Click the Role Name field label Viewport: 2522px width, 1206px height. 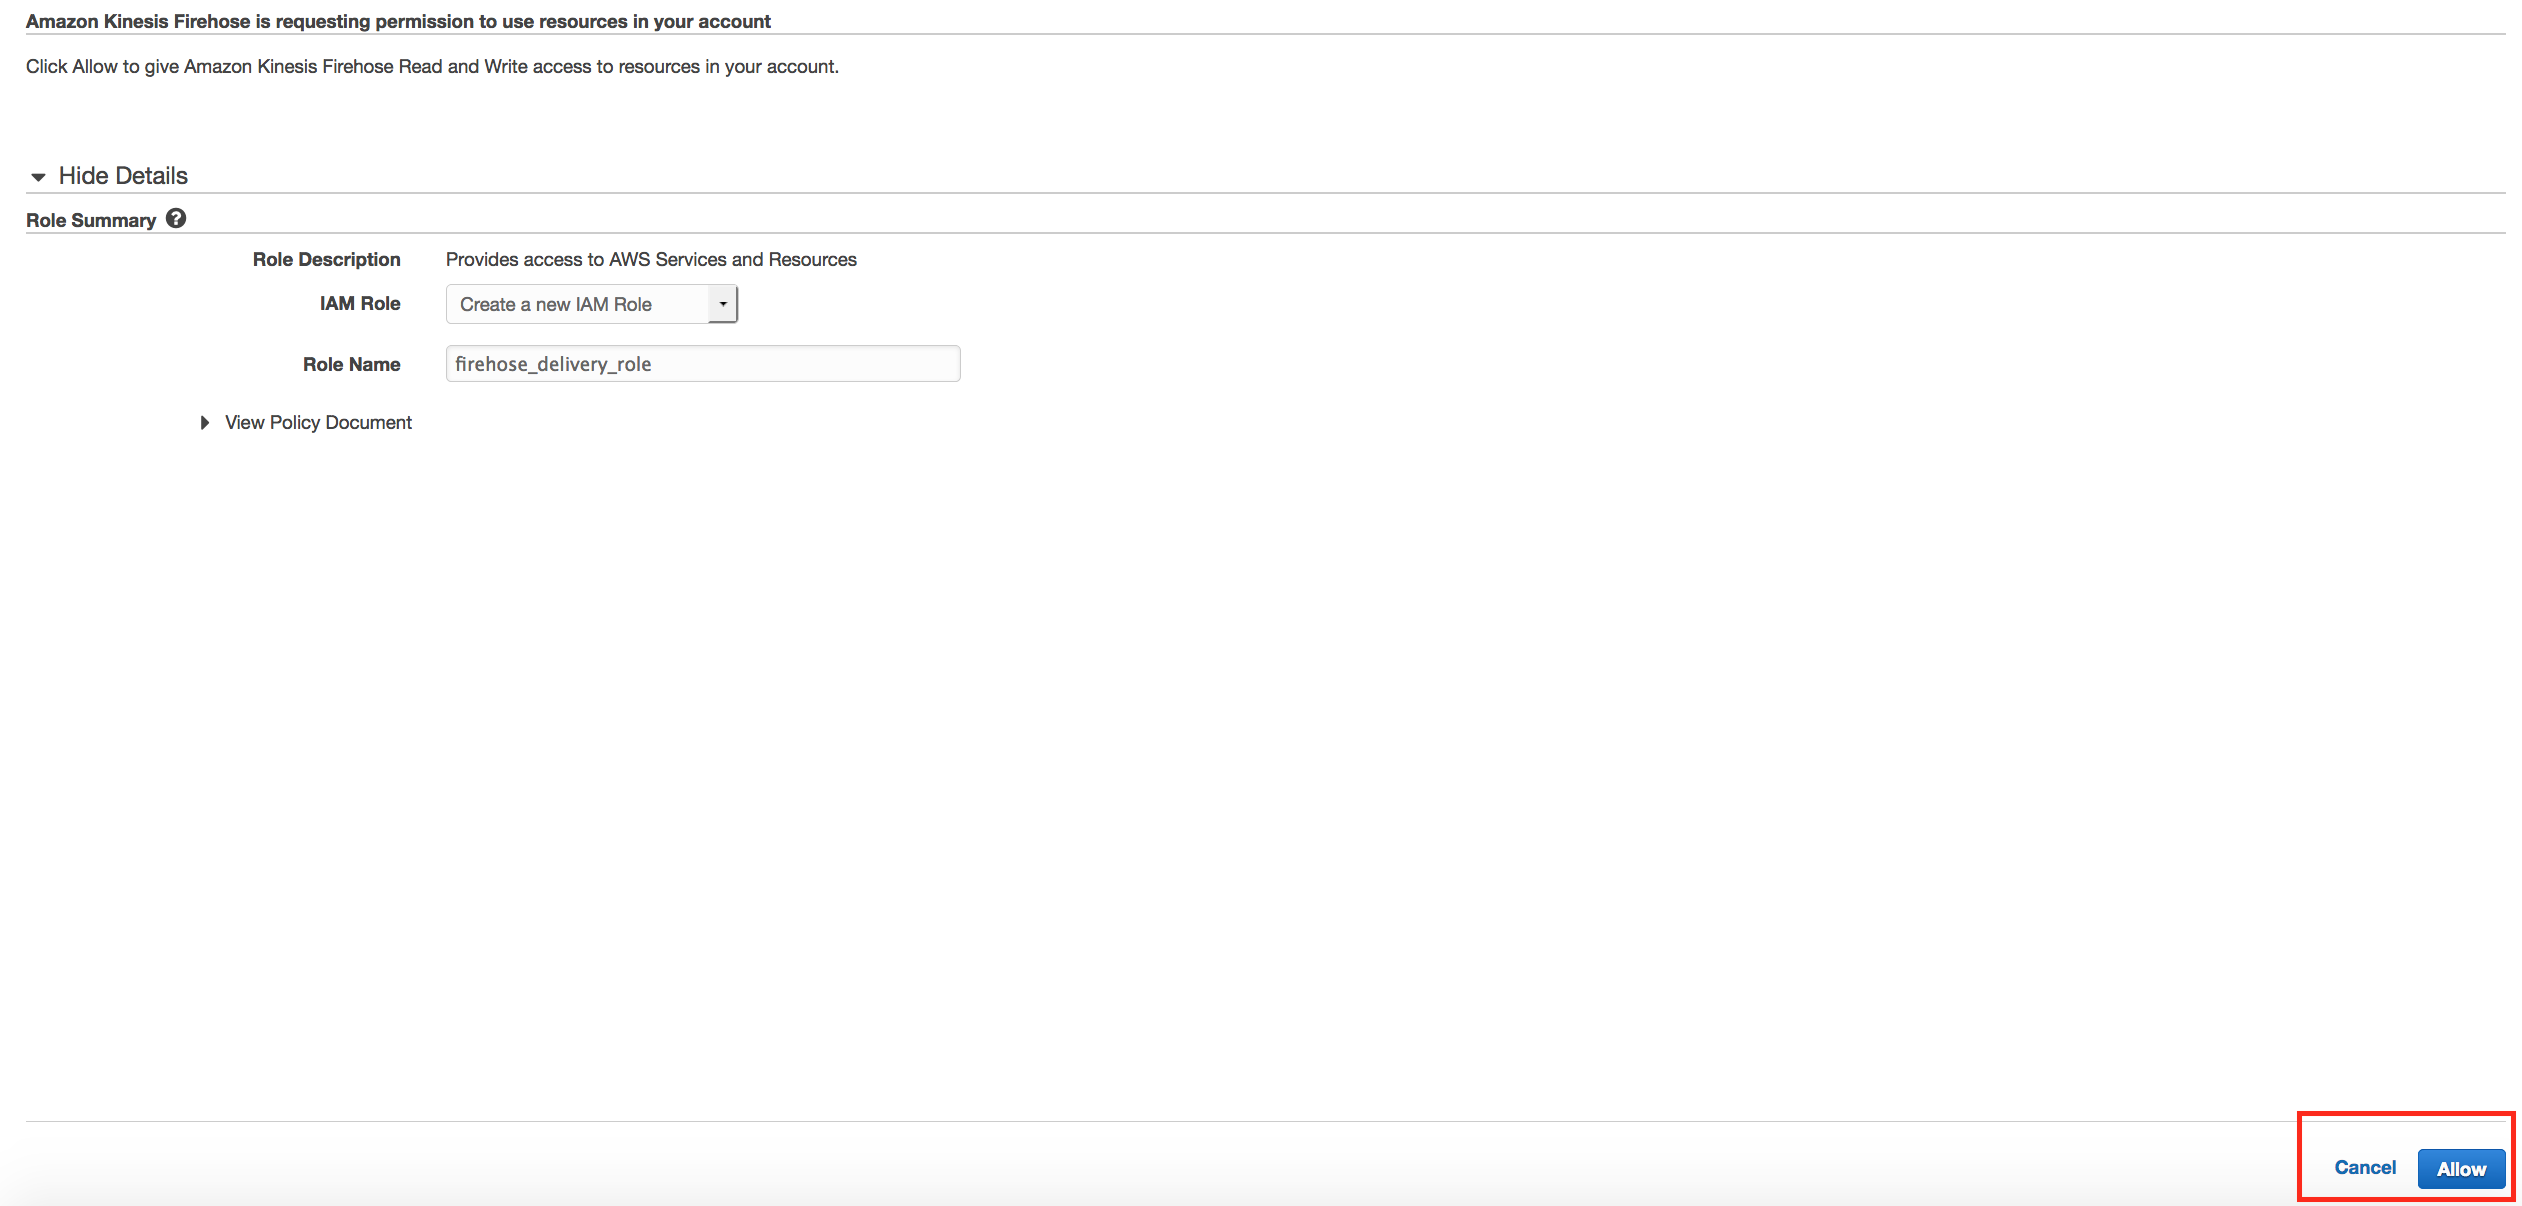pos(351,365)
